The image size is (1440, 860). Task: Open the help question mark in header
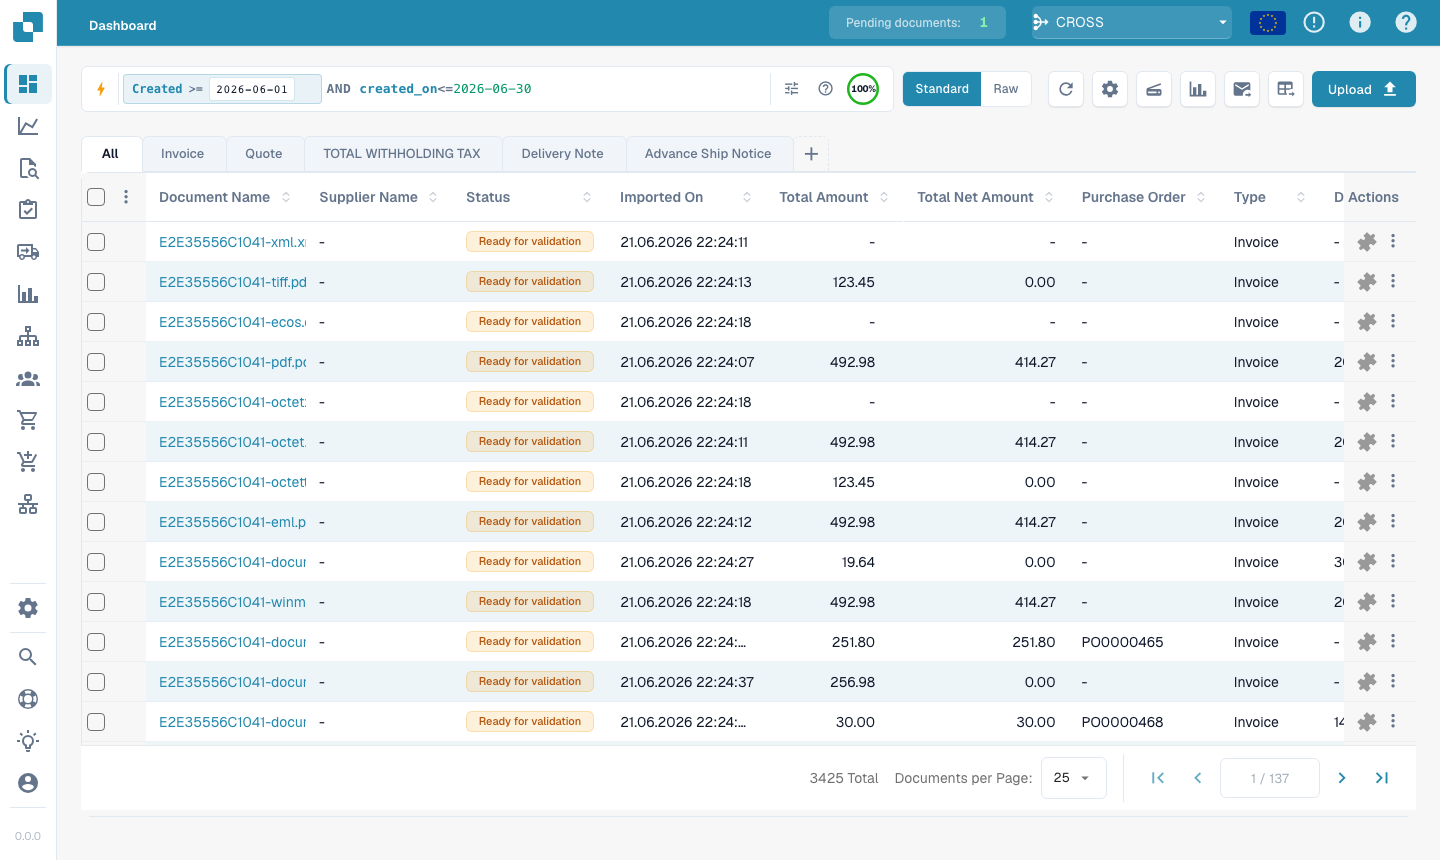(1406, 22)
